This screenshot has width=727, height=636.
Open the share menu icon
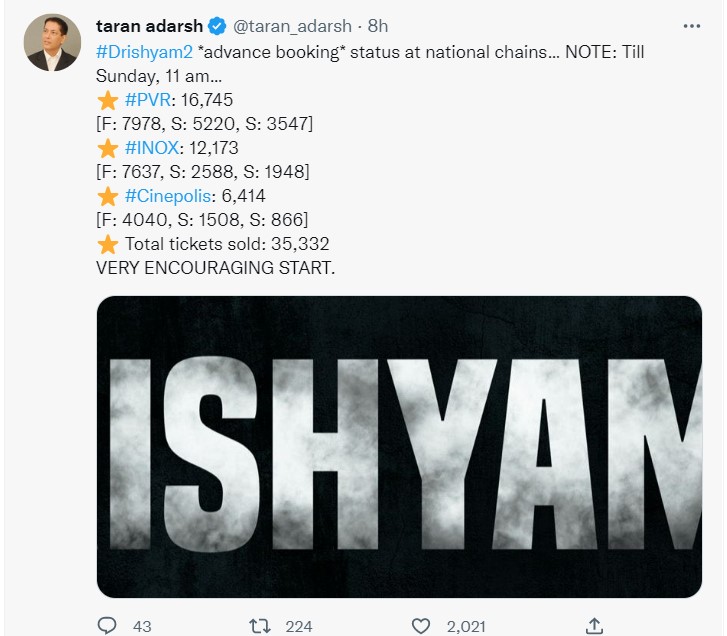(x=594, y=626)
